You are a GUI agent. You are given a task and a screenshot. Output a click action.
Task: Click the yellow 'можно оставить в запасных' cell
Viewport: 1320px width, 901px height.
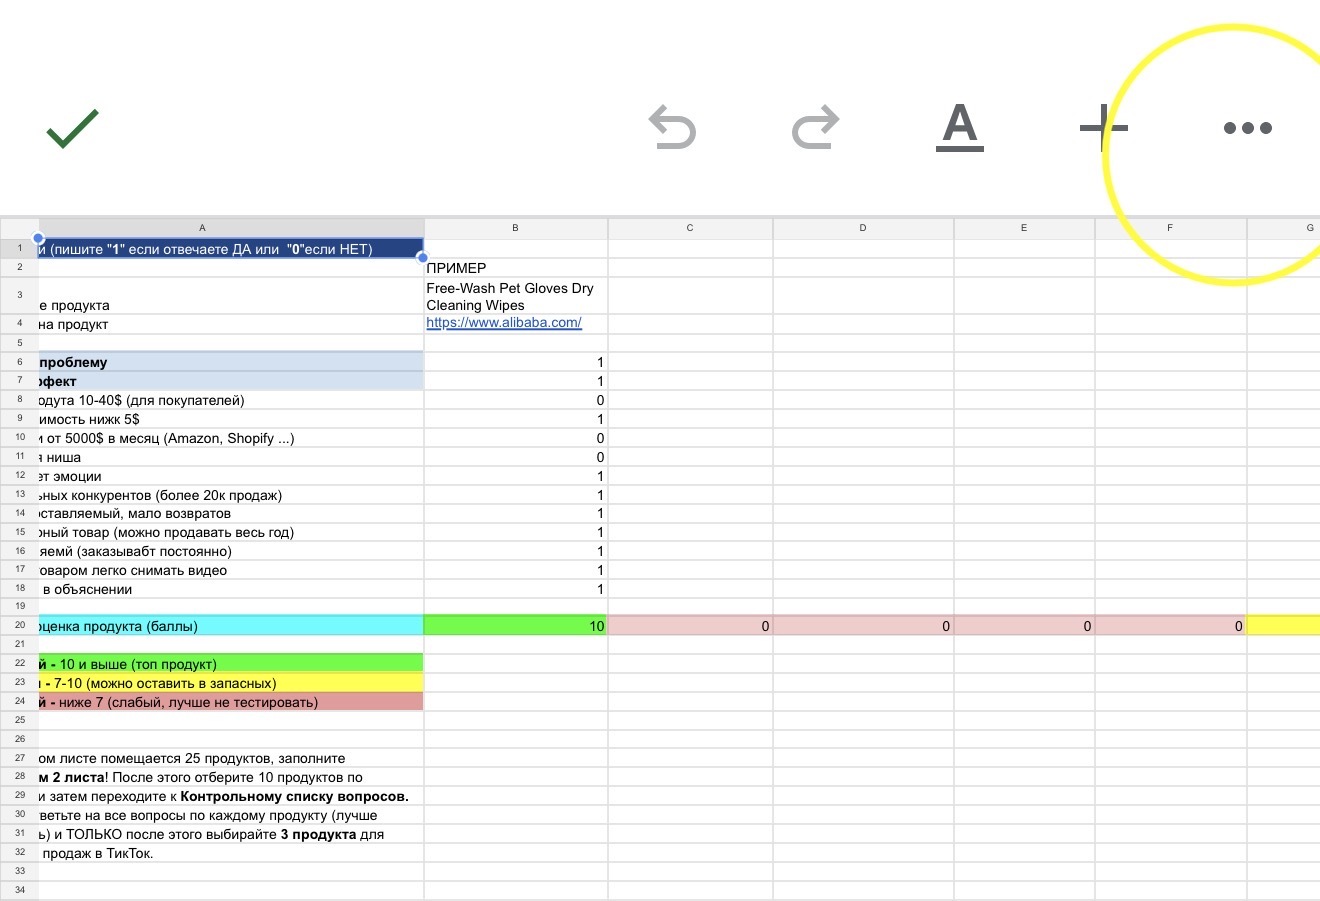(x=230, y=683)
